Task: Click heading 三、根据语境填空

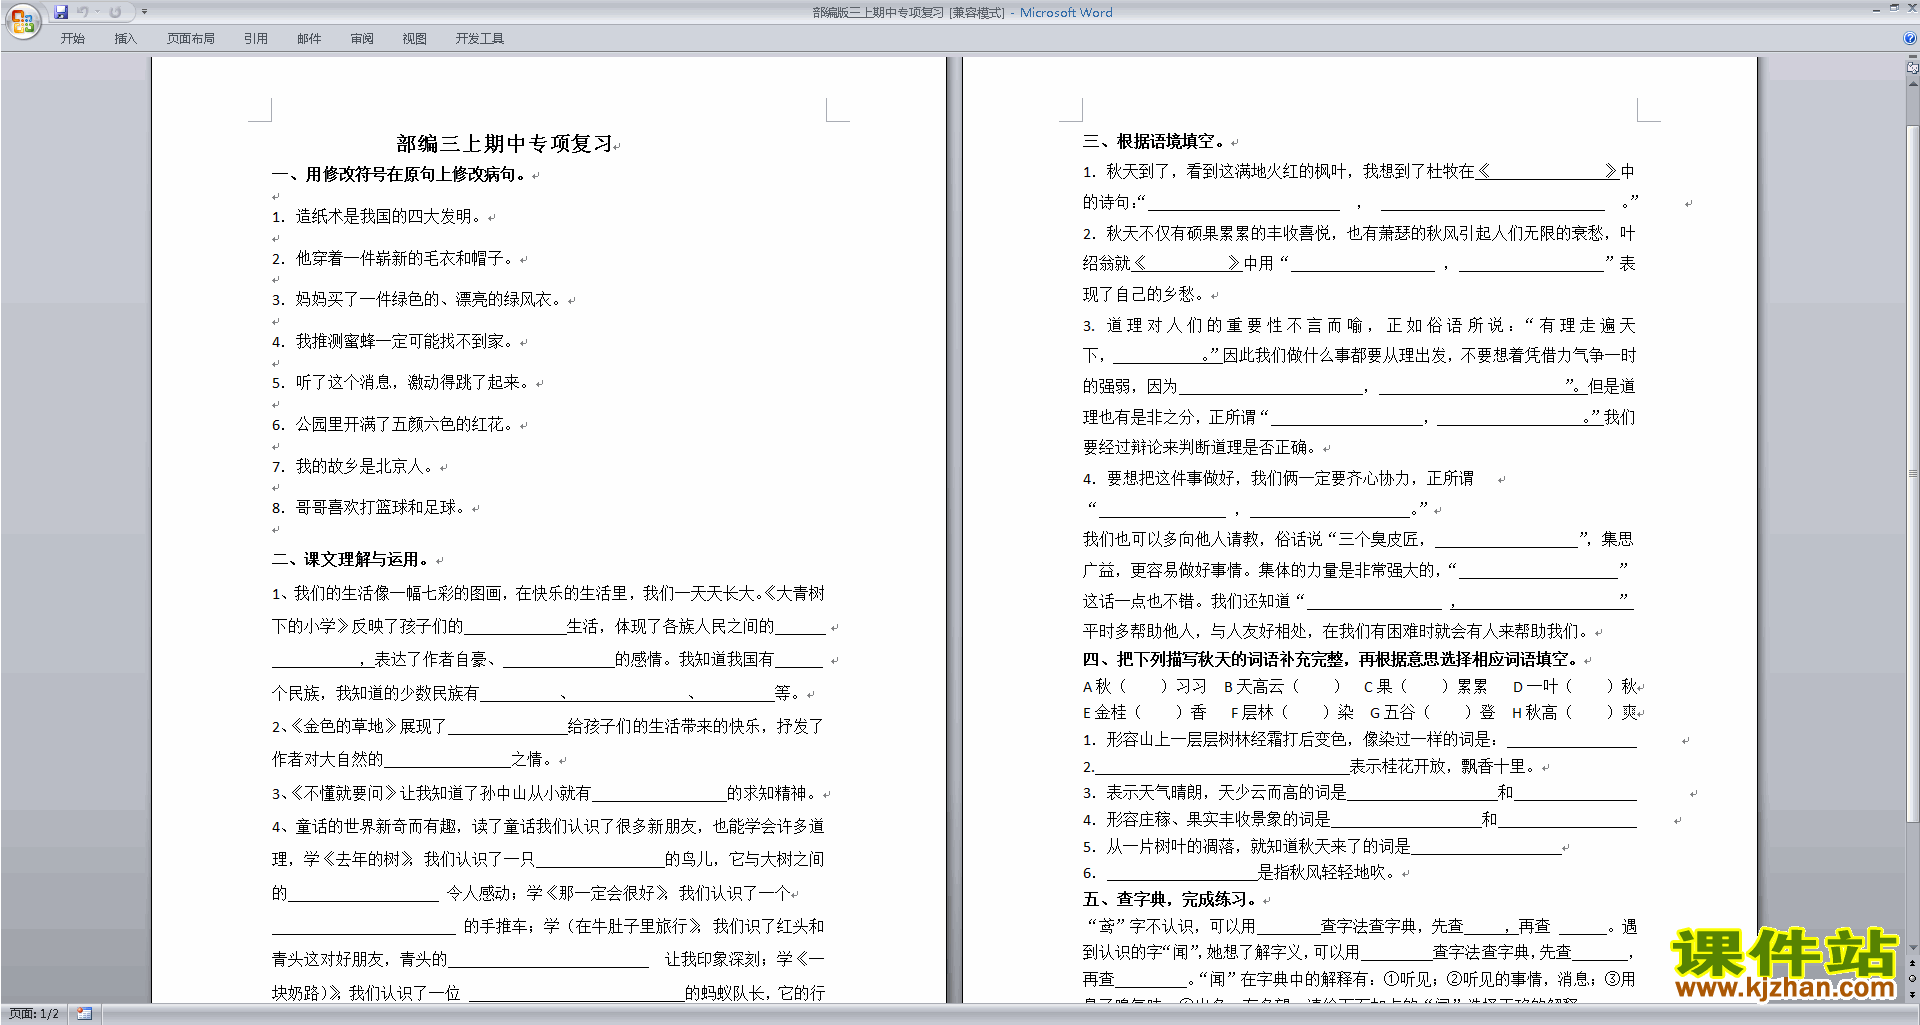Action: 1154,141
